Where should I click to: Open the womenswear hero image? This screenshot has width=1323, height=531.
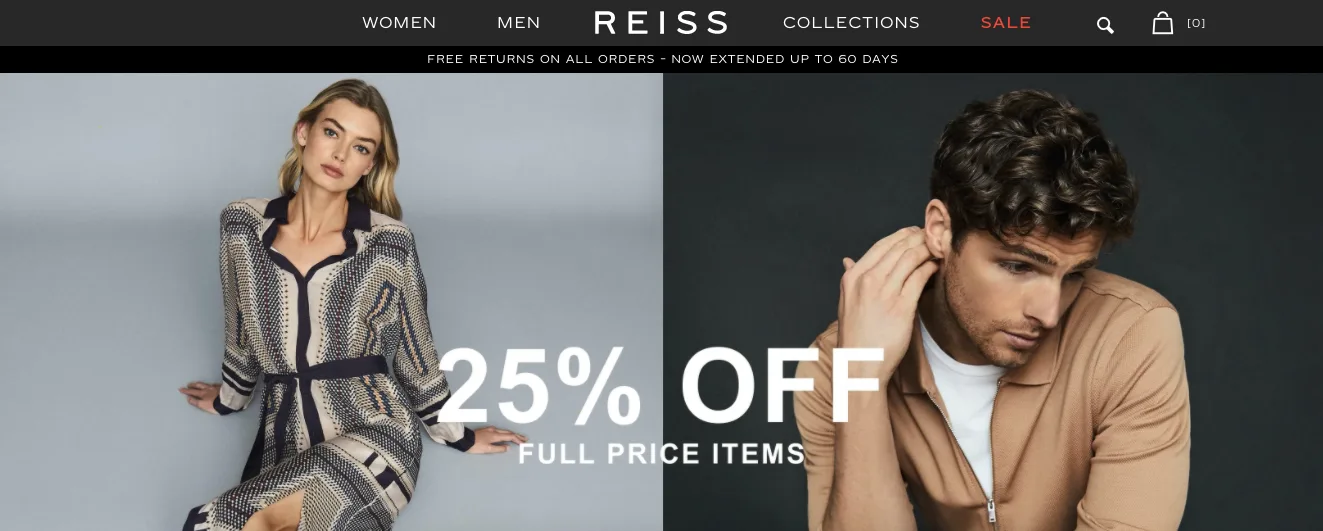point(331,302)
